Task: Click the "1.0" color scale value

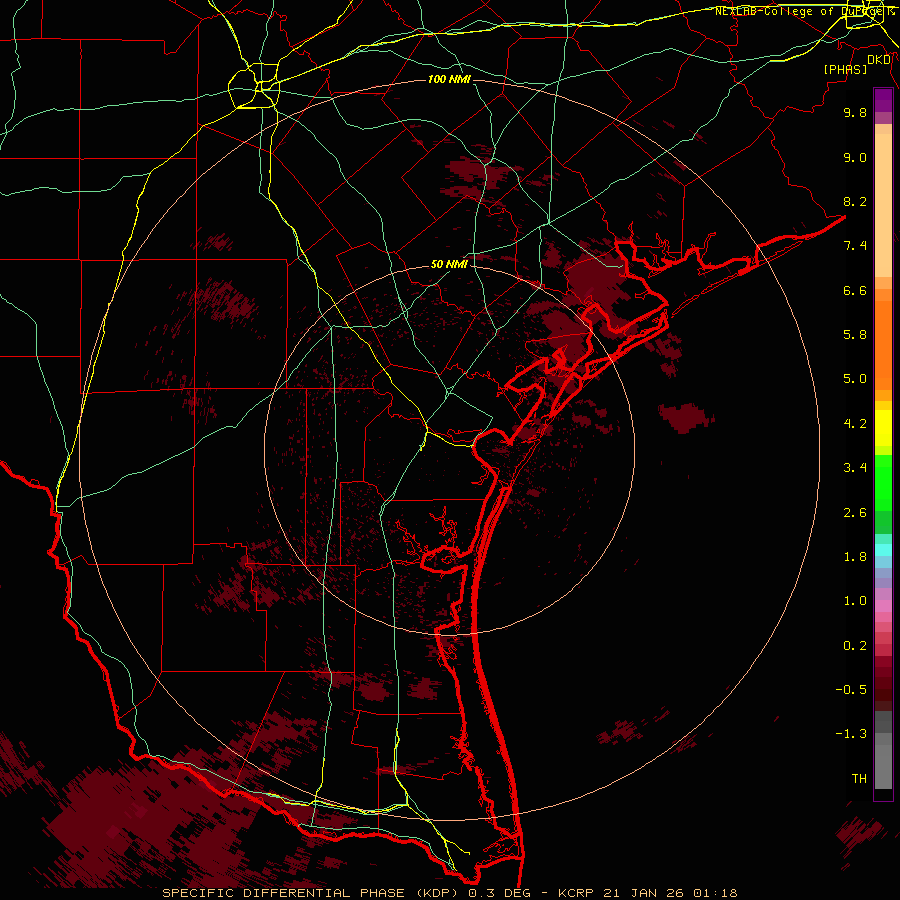Action: 855,601
